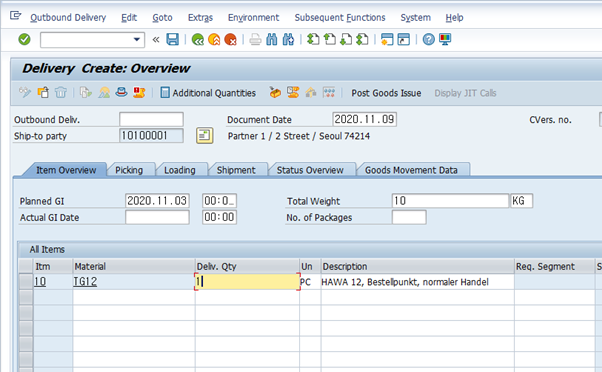This screenshot has width=602, height=372.
Task: Click the Create New Session icon
Action: [x=387, y=39]
